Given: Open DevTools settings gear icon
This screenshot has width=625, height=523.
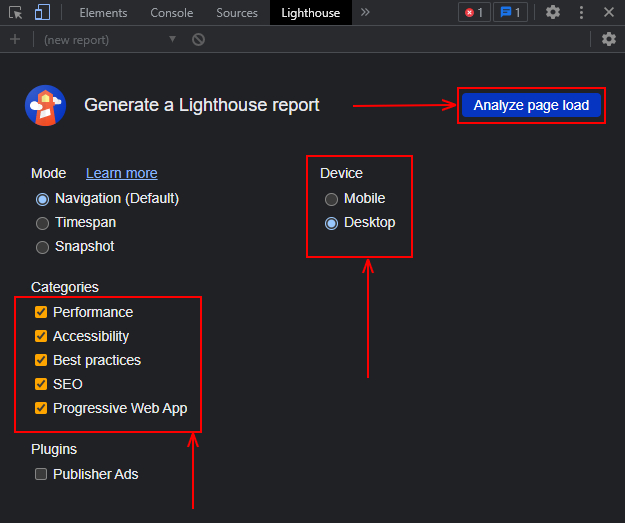Looking at the screenshot, I should pyautogui.click(x=552, y=12).
